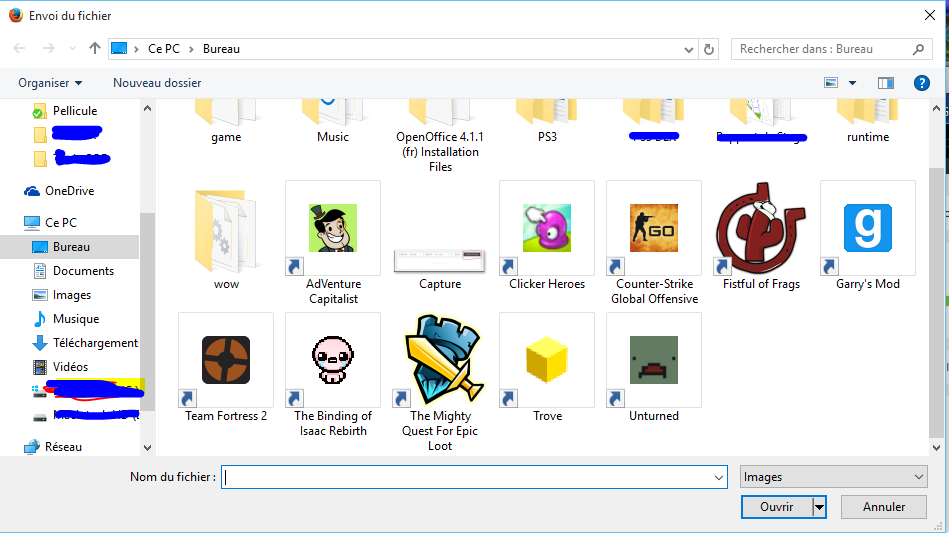Open the AdVenture Capitalist shortcut icon

[333, 228]
